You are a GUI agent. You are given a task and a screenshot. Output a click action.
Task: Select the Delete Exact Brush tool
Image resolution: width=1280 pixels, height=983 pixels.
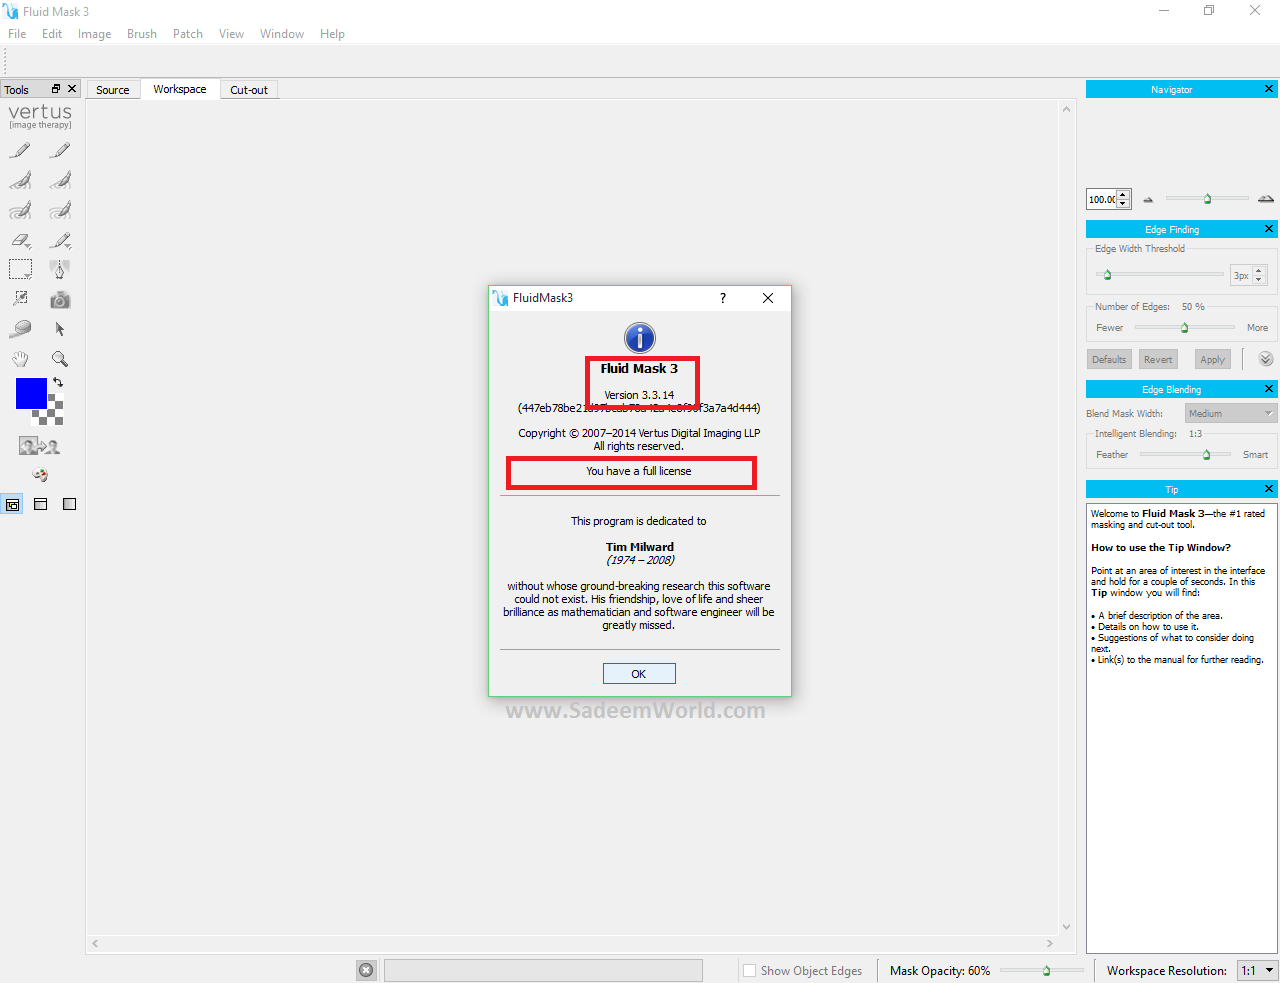(x=60, y=150)
